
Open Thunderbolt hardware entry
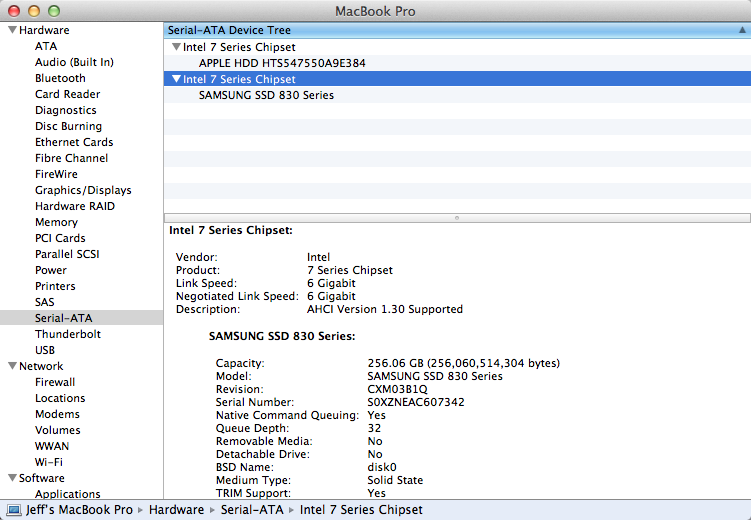point(68,334)
